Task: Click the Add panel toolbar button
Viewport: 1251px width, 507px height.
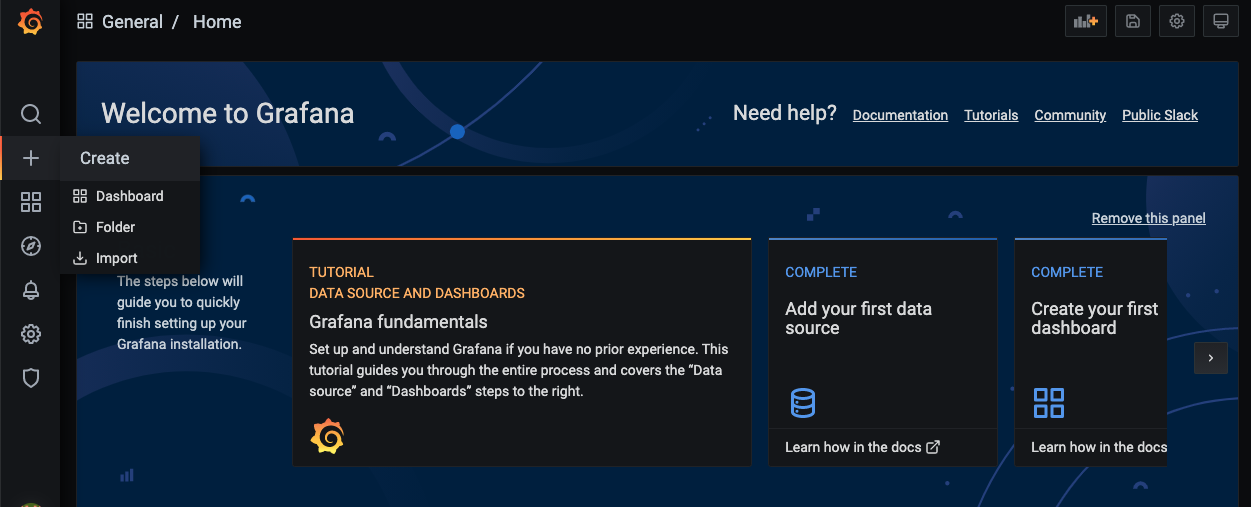Action: click(1086, 21)
